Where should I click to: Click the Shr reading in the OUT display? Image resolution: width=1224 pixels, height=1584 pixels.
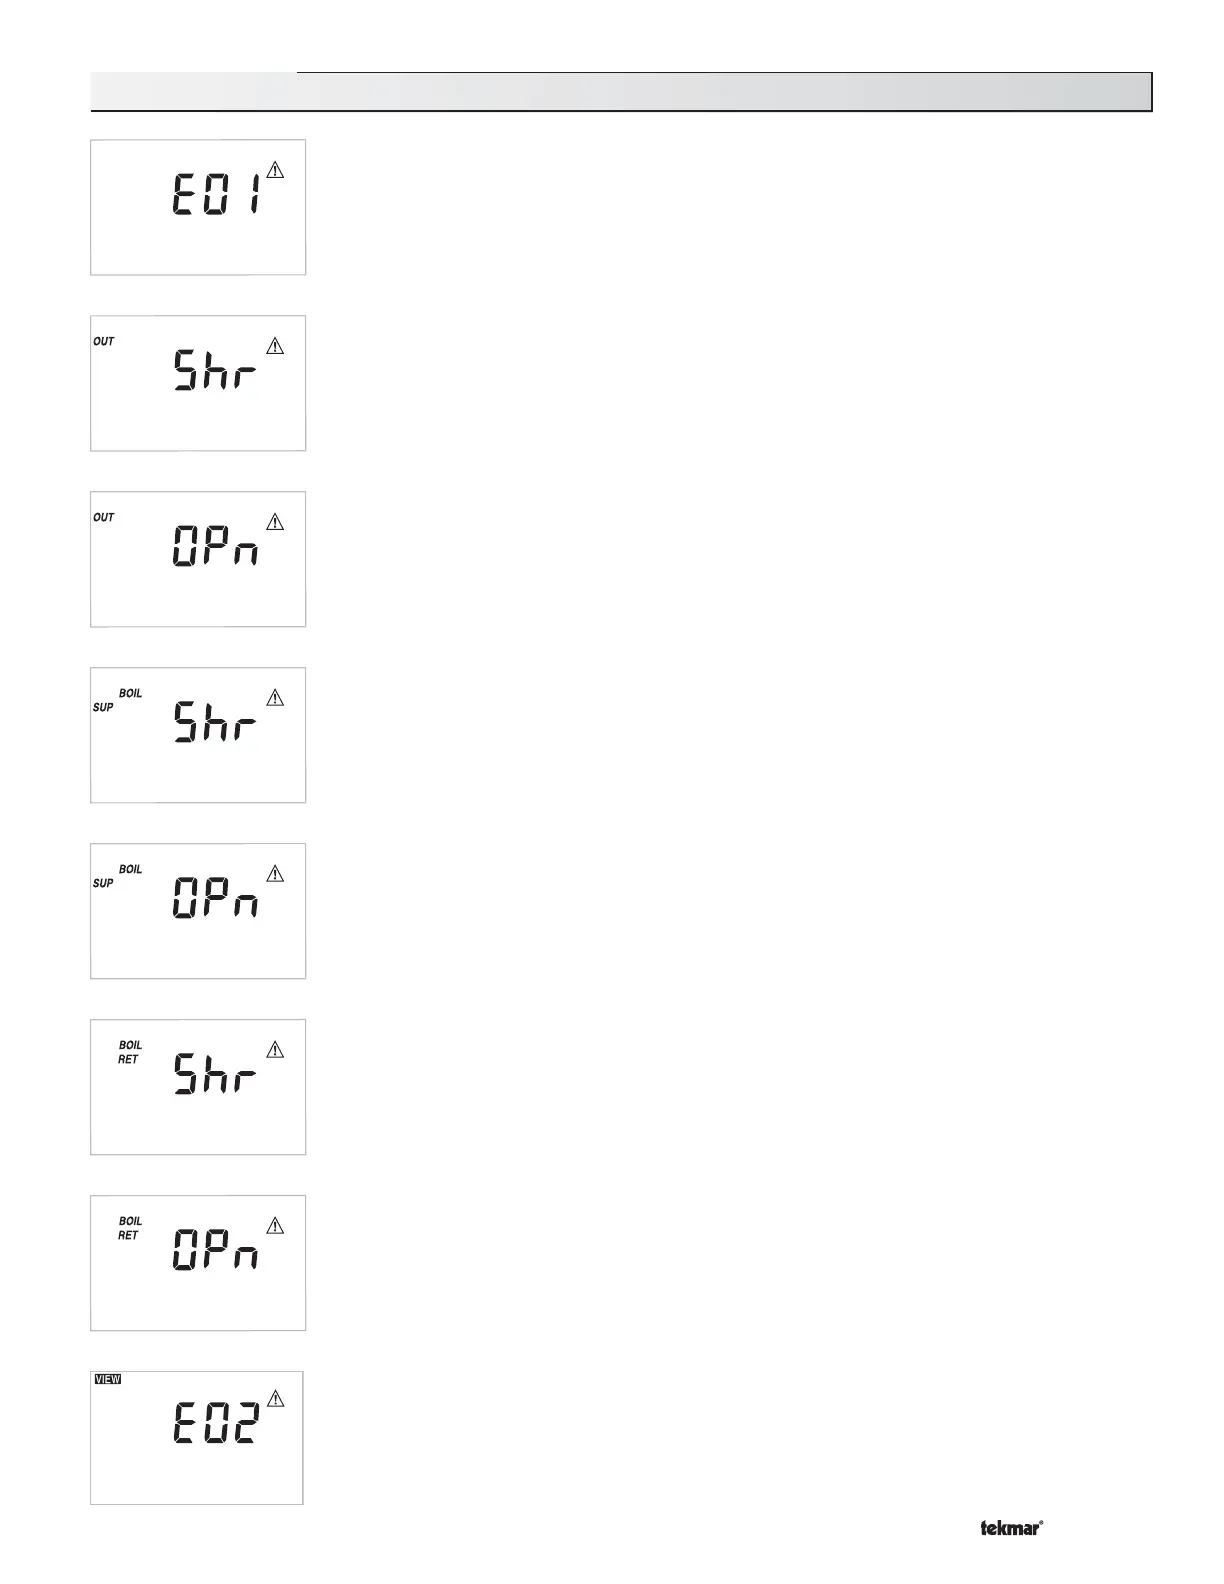click(x=215, y=370)
